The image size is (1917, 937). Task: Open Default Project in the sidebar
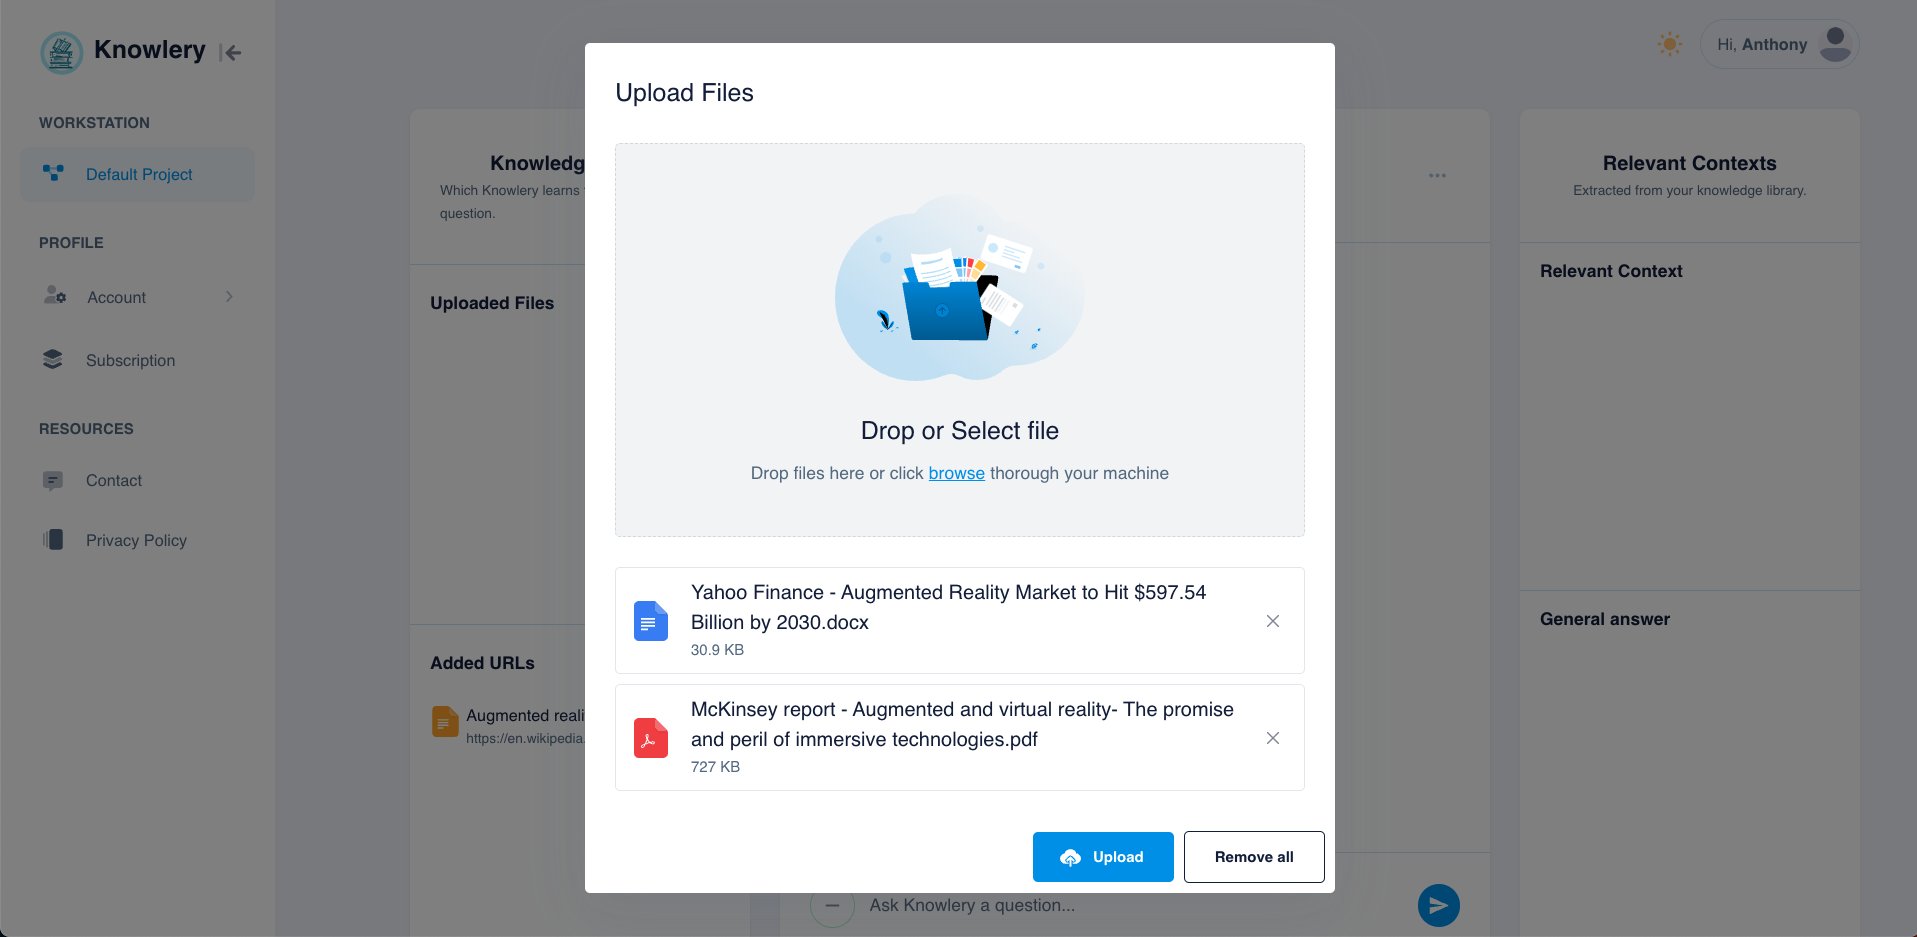(137, 174)
